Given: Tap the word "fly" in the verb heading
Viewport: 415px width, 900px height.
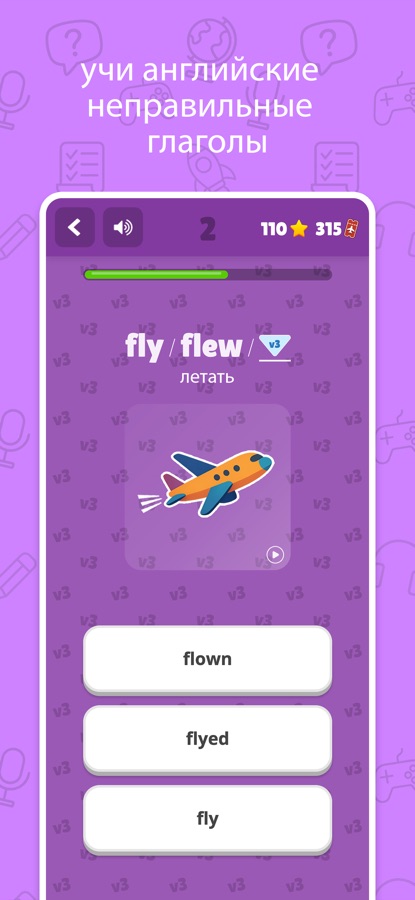Looking at the screenshot, I should pyautogui.click(x=144, y=348).
